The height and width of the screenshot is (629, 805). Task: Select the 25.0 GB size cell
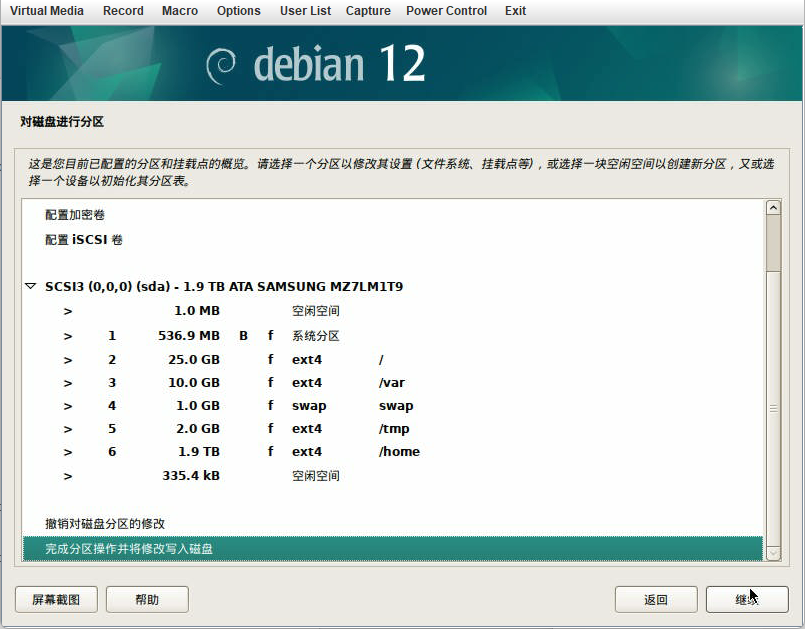(x=194, y=359)
